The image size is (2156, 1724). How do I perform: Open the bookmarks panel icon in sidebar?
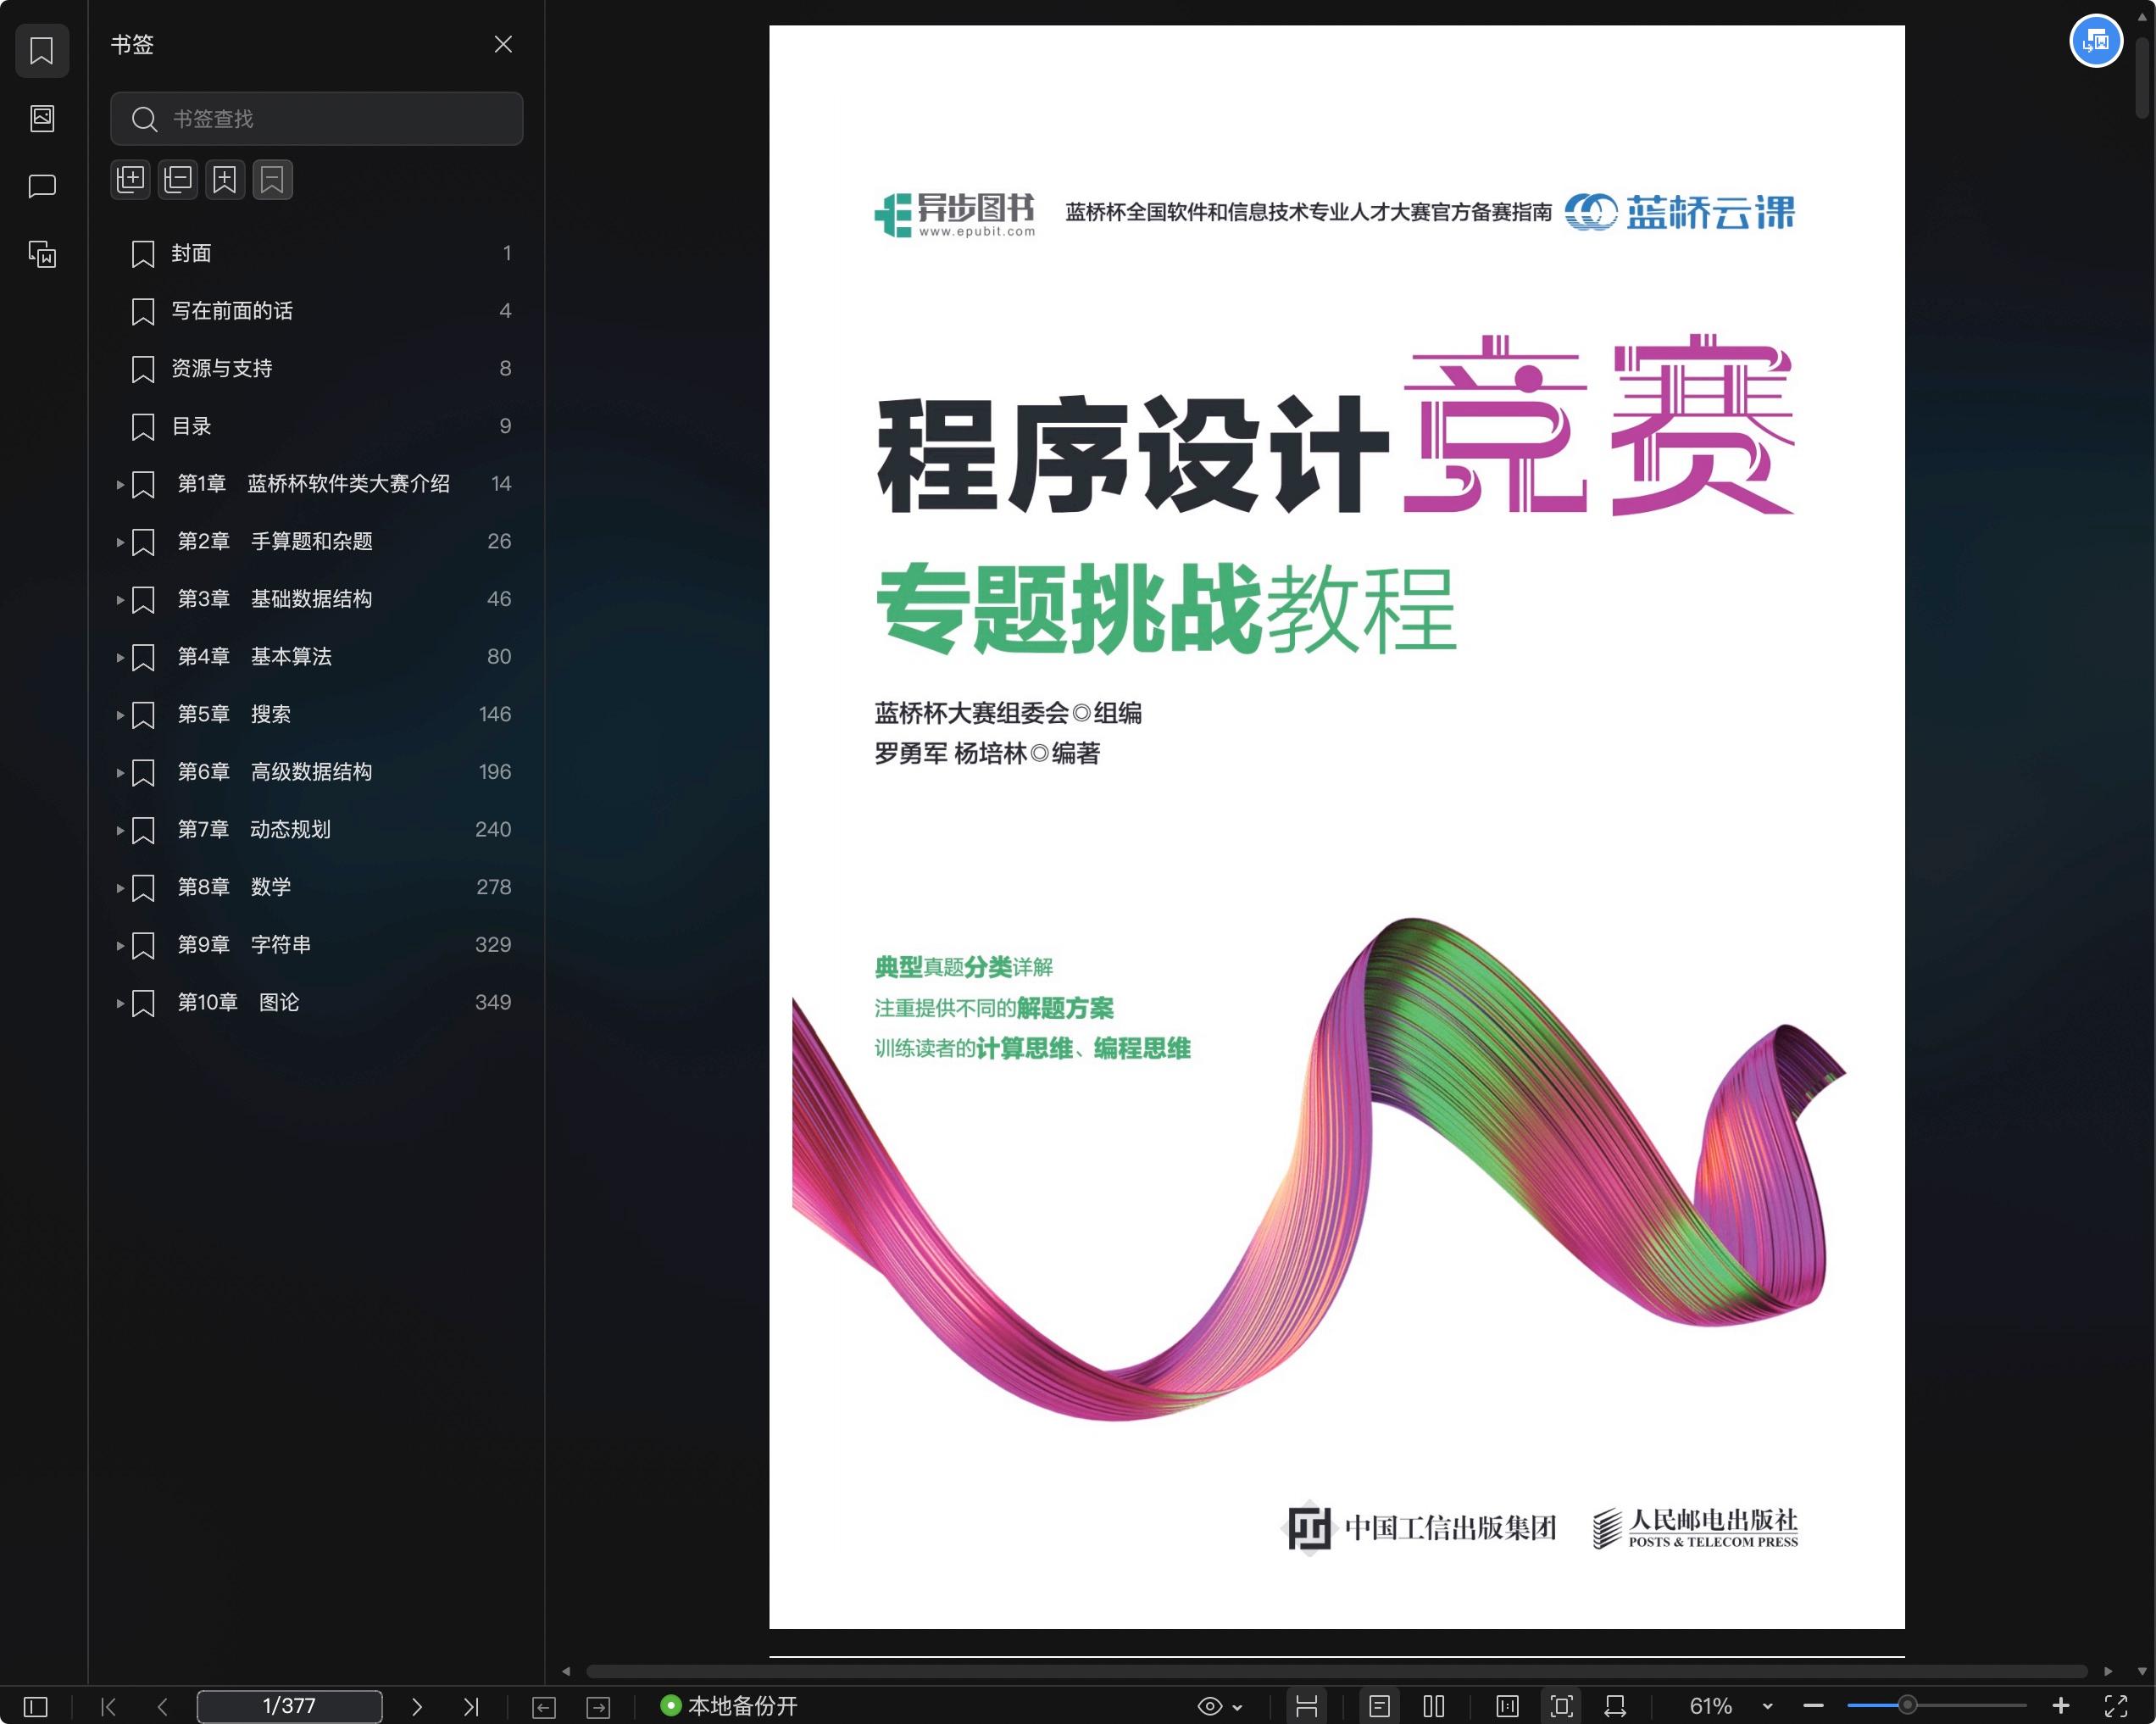point(42,50)
